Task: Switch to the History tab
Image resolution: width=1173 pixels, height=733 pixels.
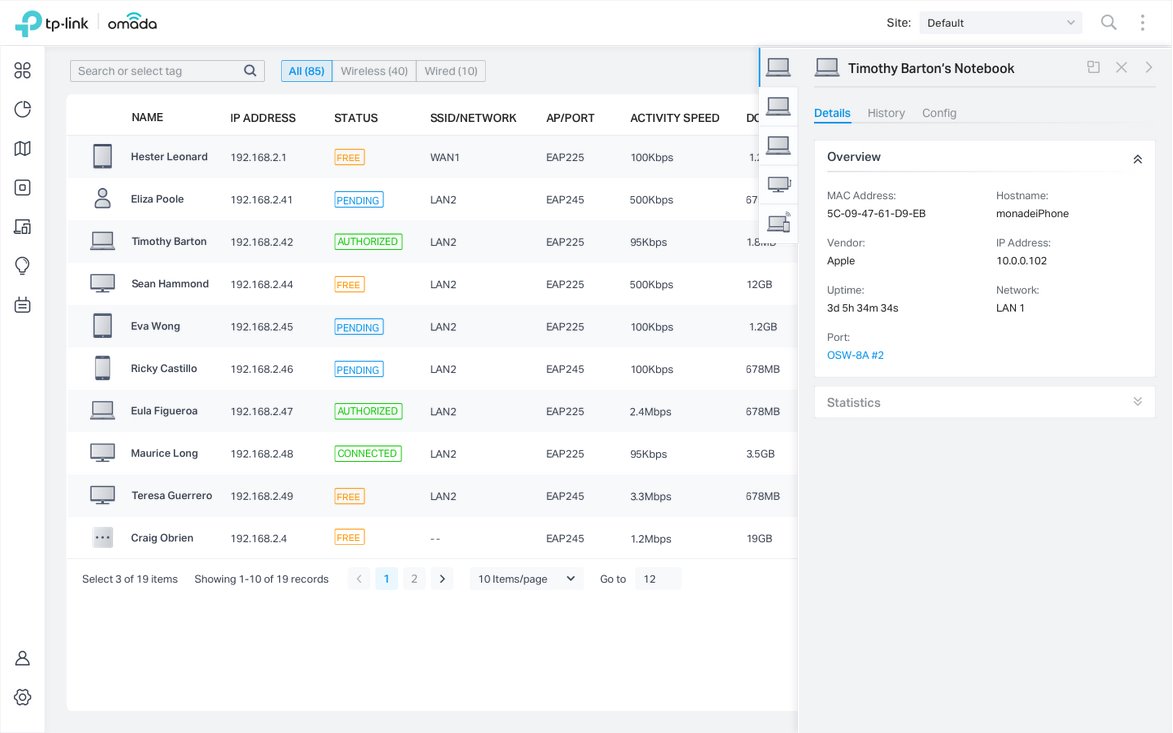Action: (886, 113)
